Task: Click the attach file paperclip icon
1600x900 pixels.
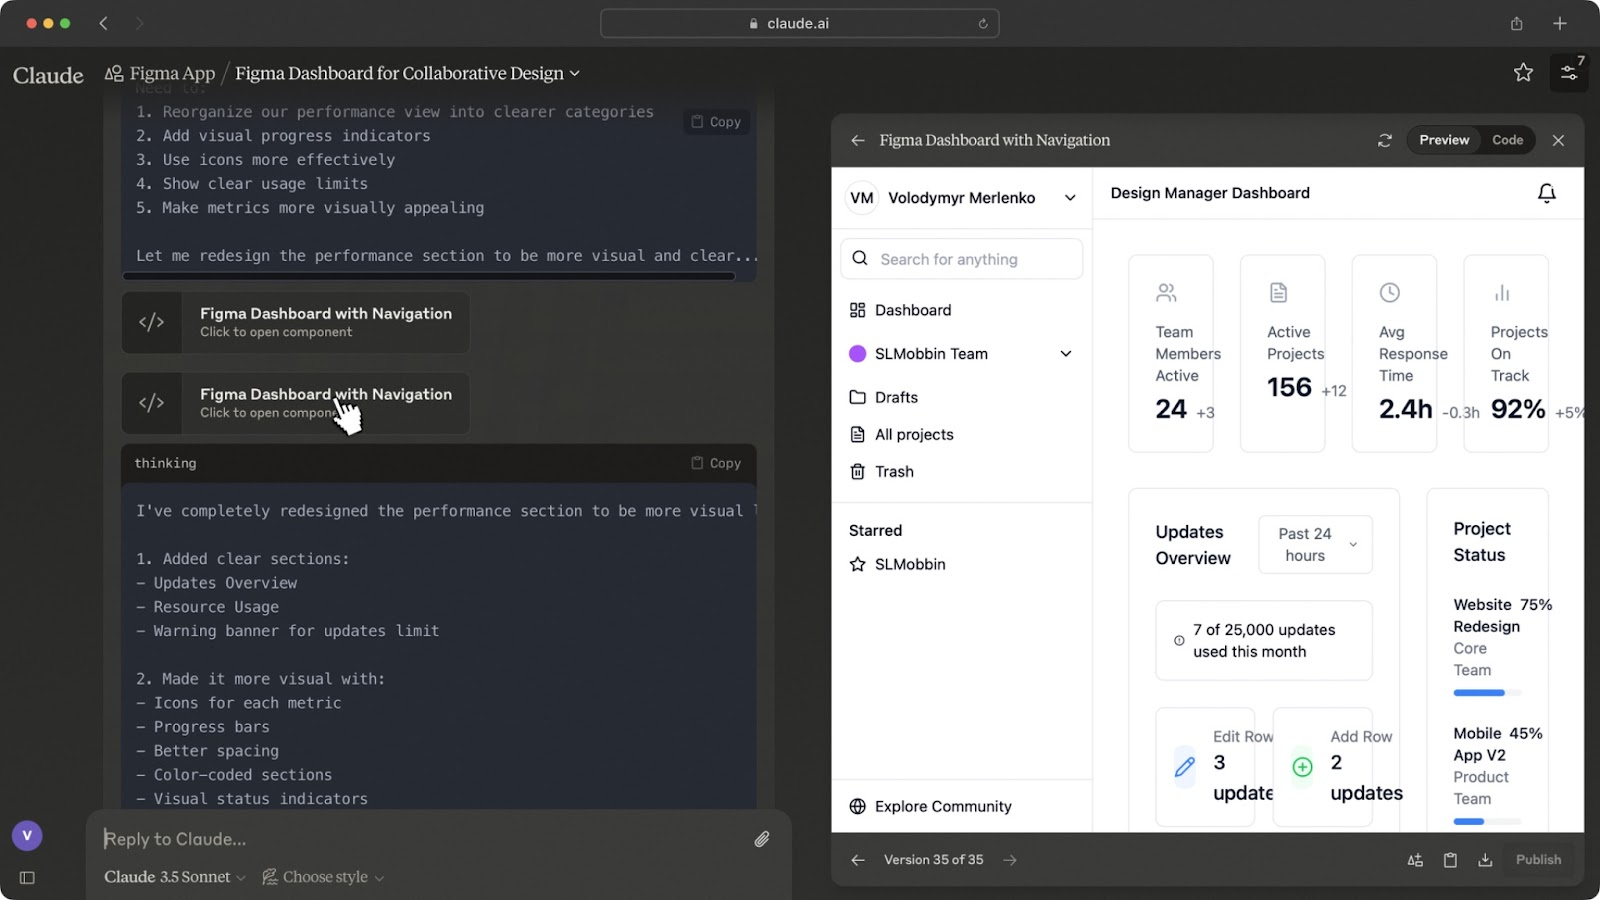Action: click(762, 839)
